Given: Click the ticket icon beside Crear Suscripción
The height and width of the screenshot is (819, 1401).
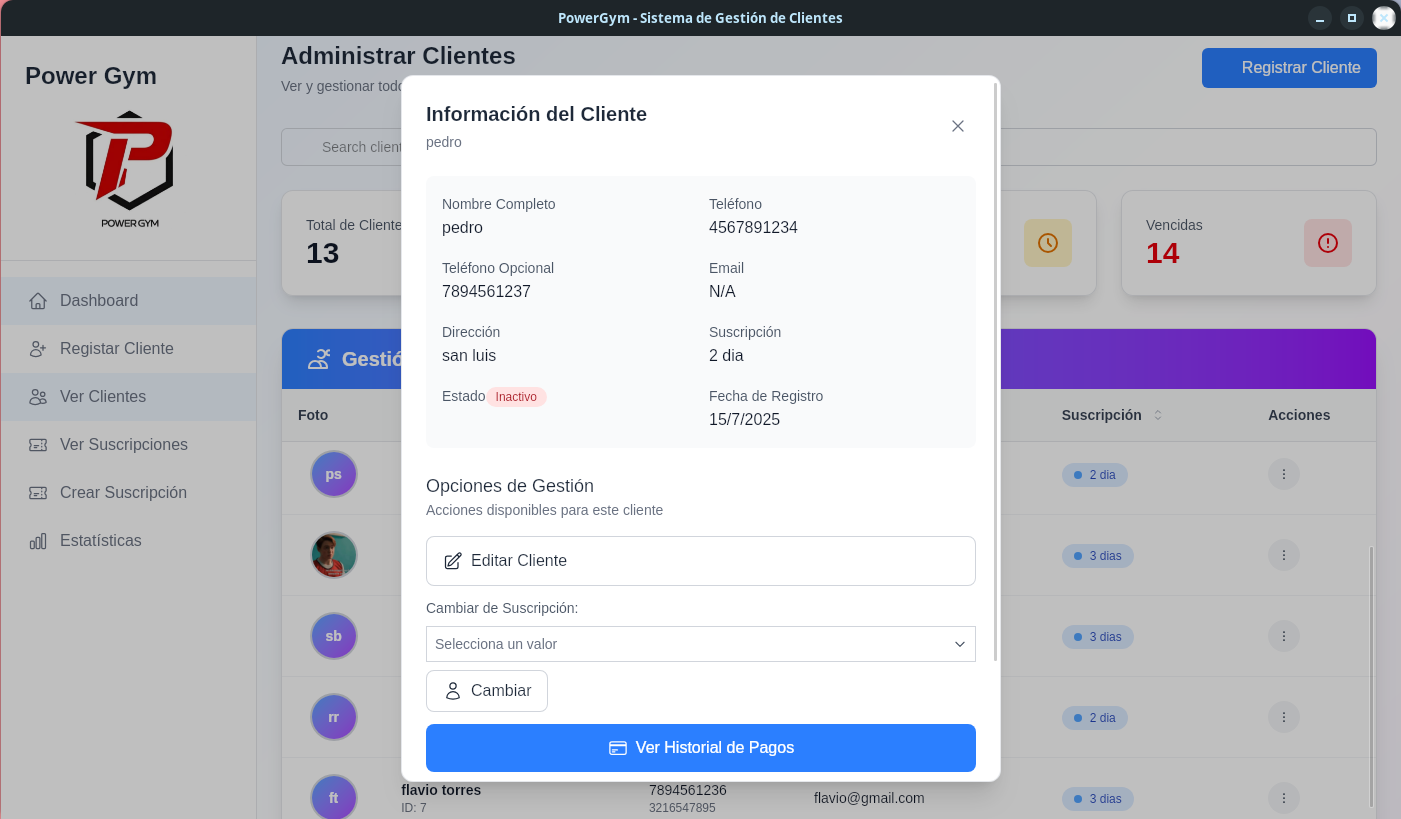Looking at the screenshot, I should click(x=38, y=493).
